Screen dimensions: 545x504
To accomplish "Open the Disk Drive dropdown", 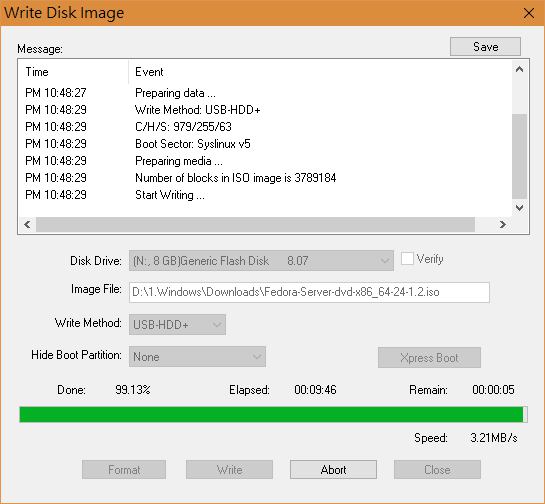I will pos(261,261).
